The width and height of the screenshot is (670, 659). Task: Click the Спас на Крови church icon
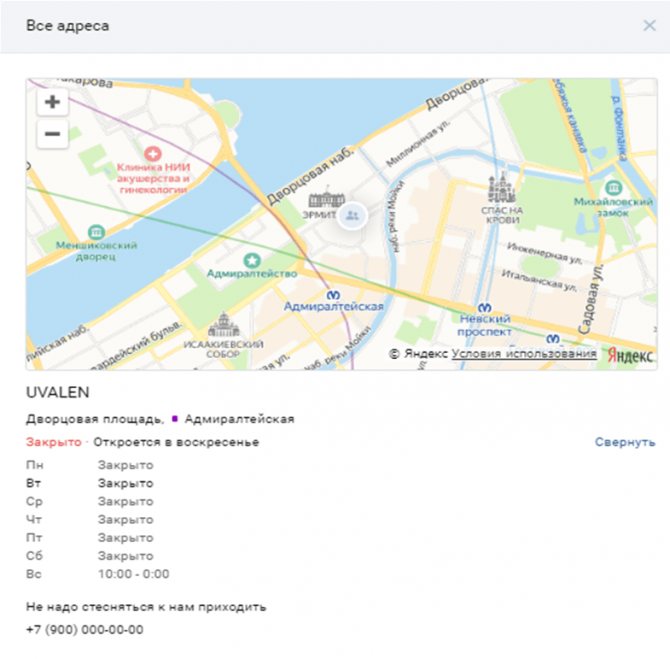coord(500,189)
